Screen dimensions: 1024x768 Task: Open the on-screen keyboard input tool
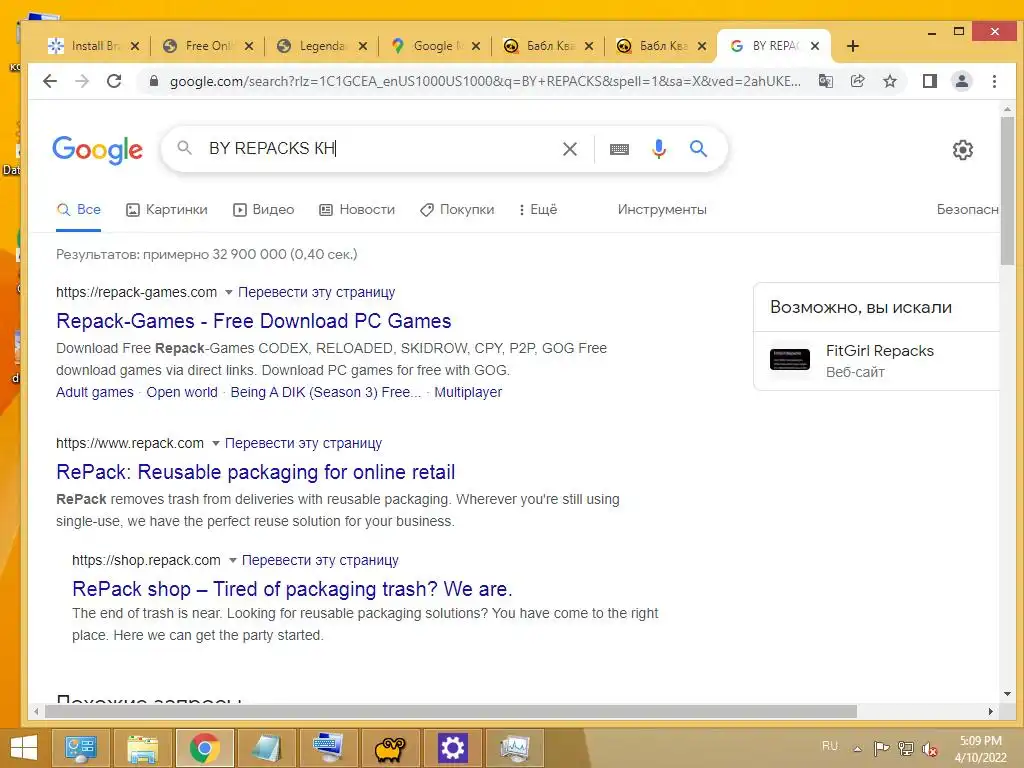tap(619, 150)
